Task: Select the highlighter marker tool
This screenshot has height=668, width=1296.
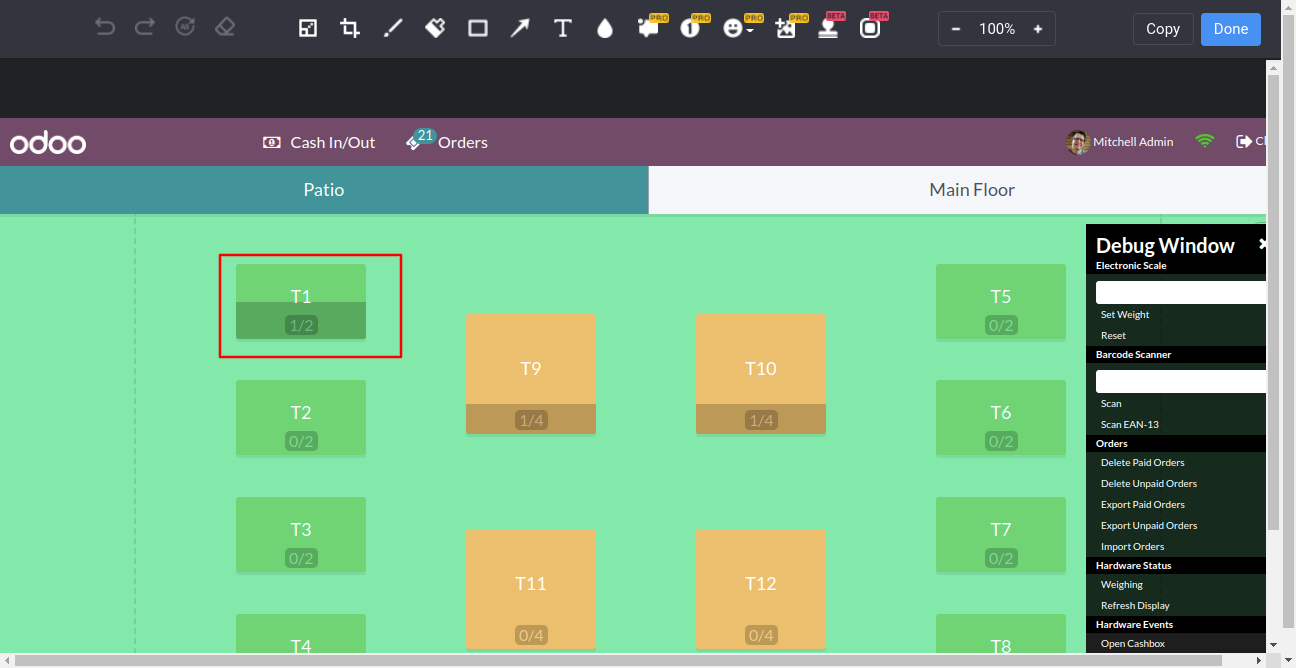Action: point(435,29)
